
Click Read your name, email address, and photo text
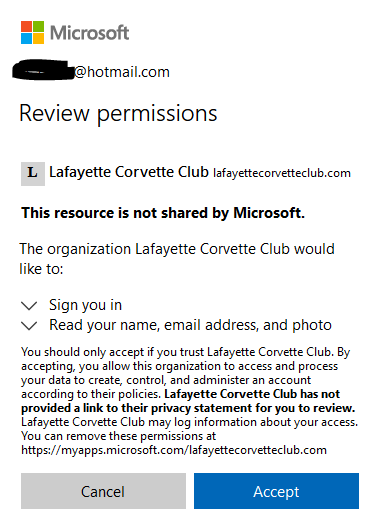point(190,325)
